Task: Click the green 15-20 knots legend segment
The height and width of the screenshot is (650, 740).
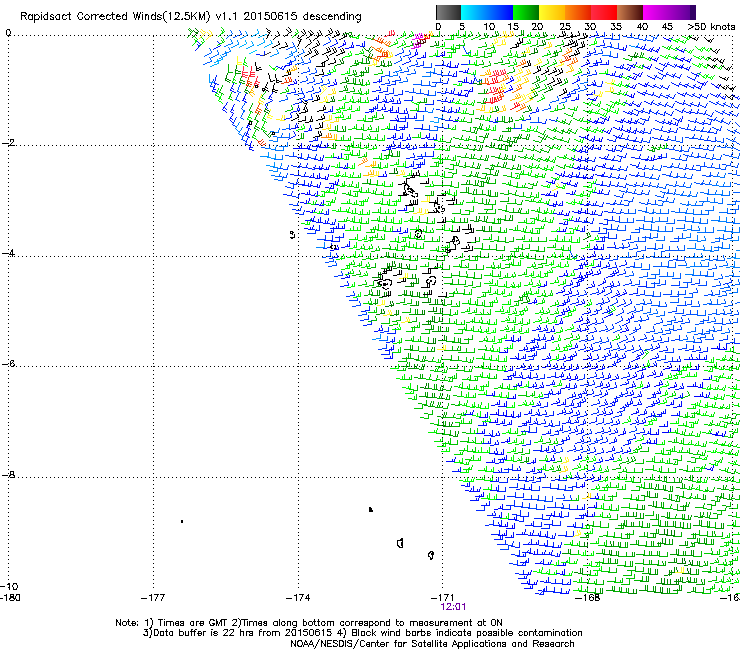Action: pyautogui.click(x=526, y=12)
